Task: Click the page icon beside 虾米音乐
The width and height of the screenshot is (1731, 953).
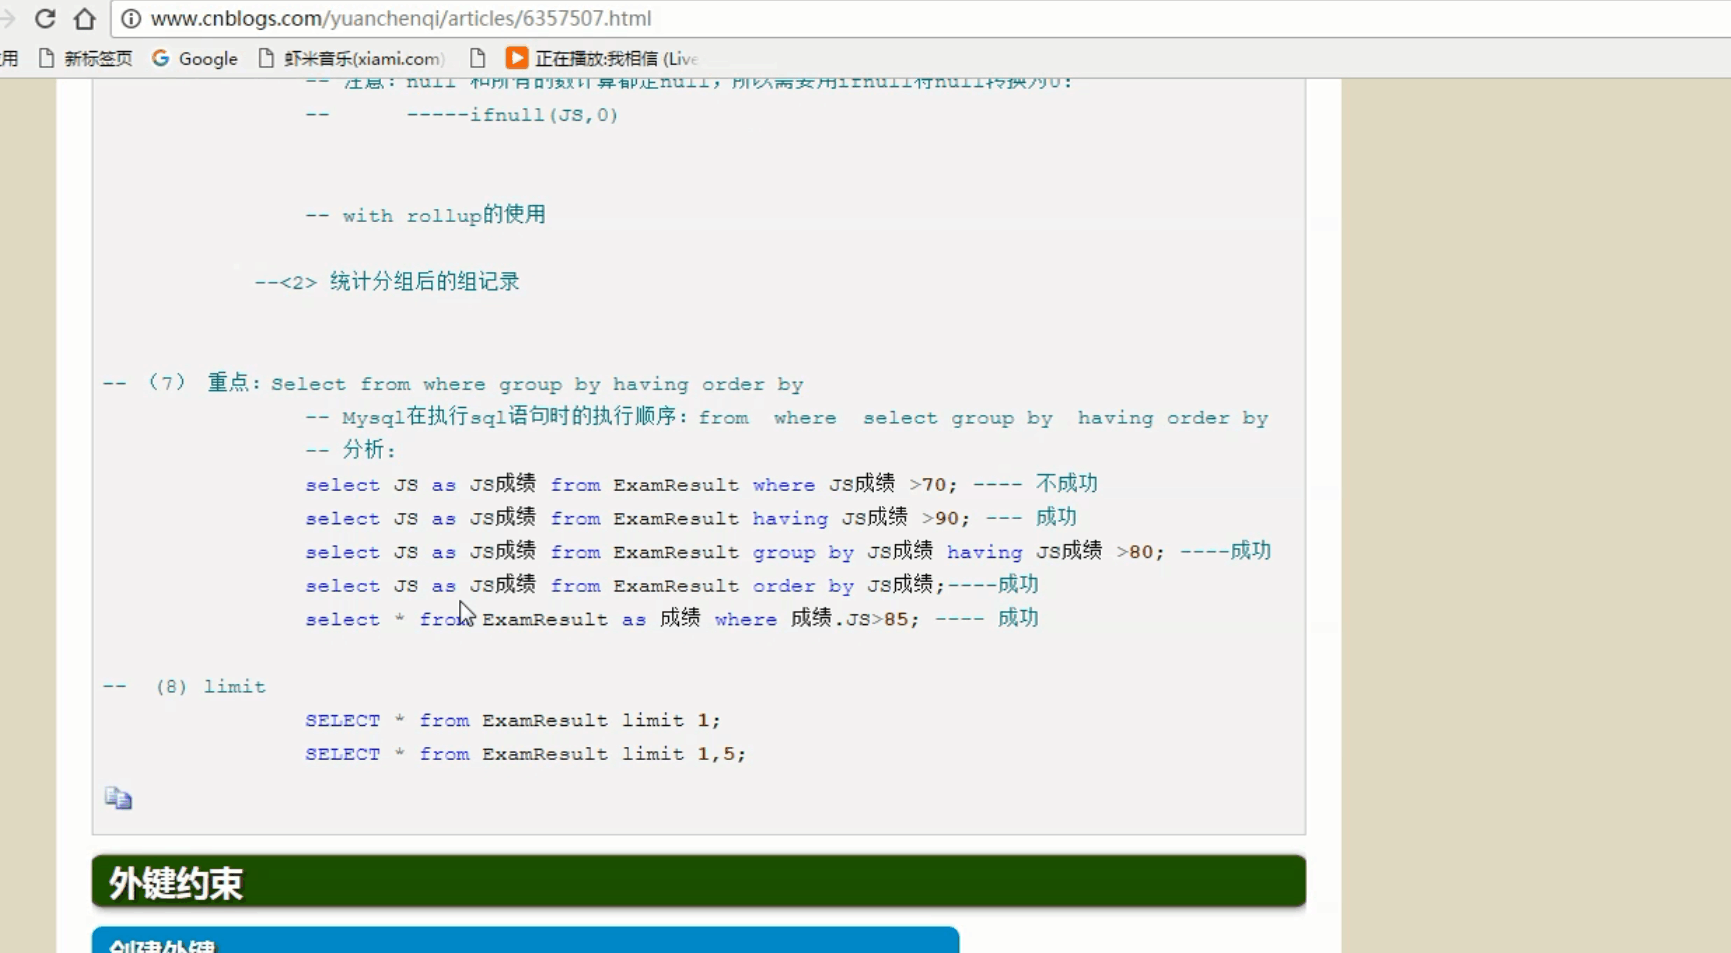Action: coord(266,58)
